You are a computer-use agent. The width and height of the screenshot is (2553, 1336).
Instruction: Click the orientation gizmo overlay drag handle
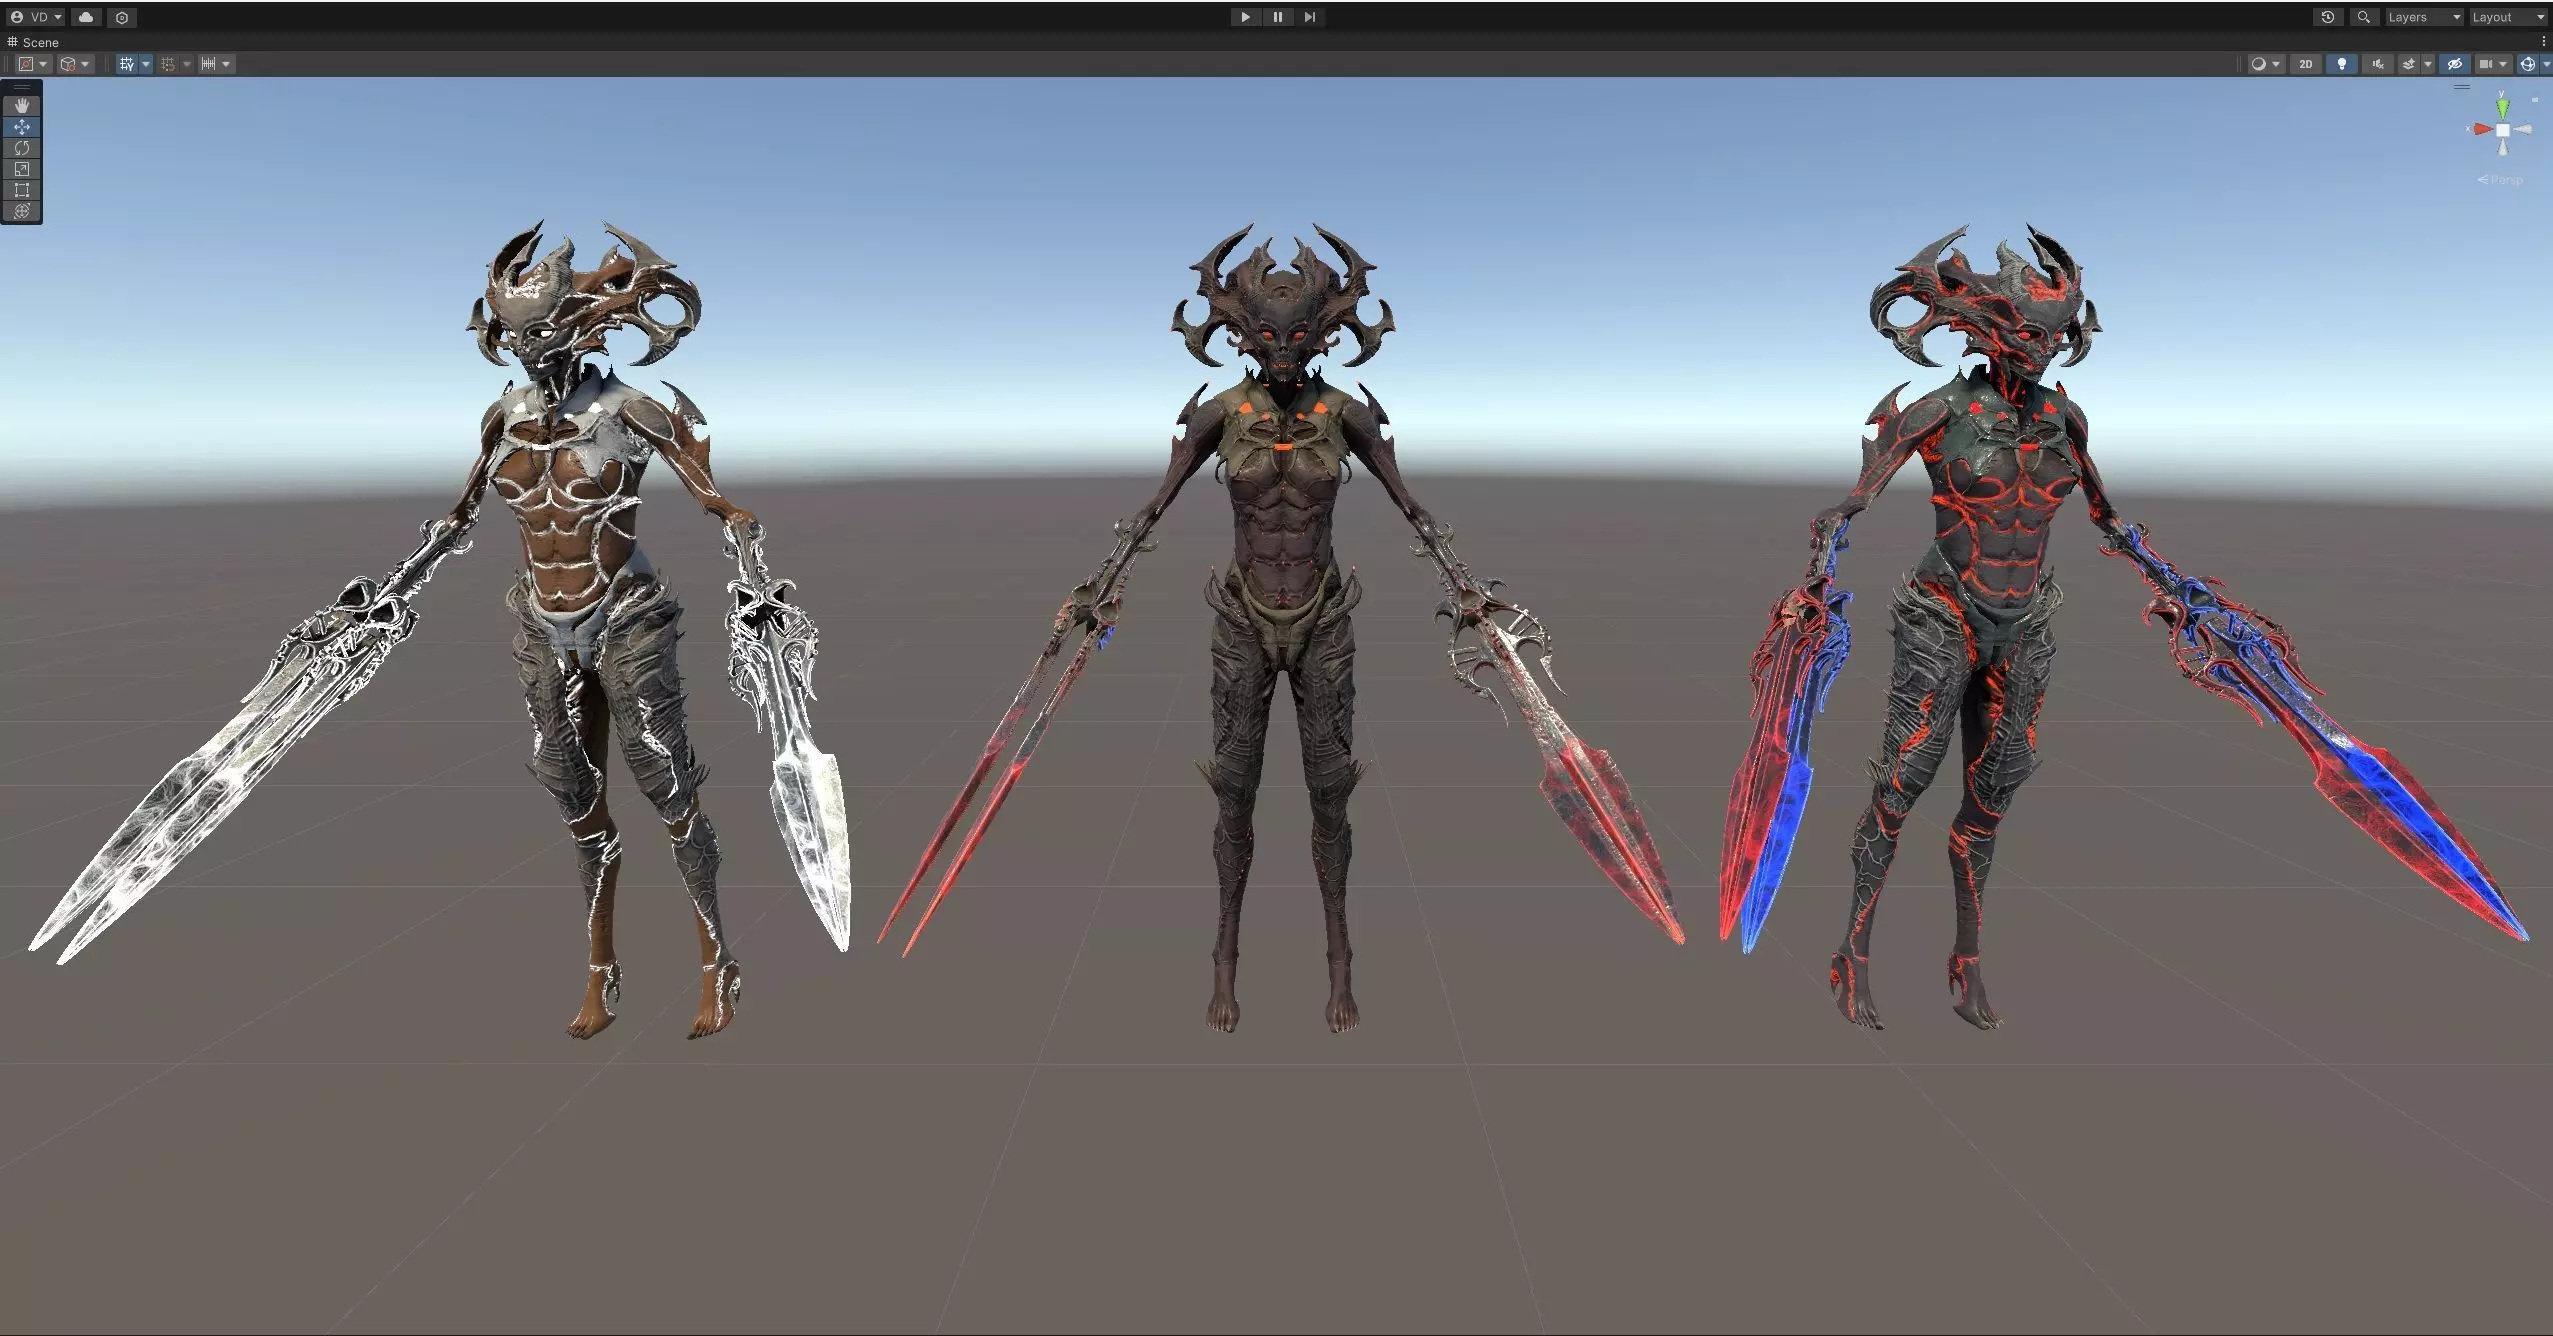coord(2462,87)
